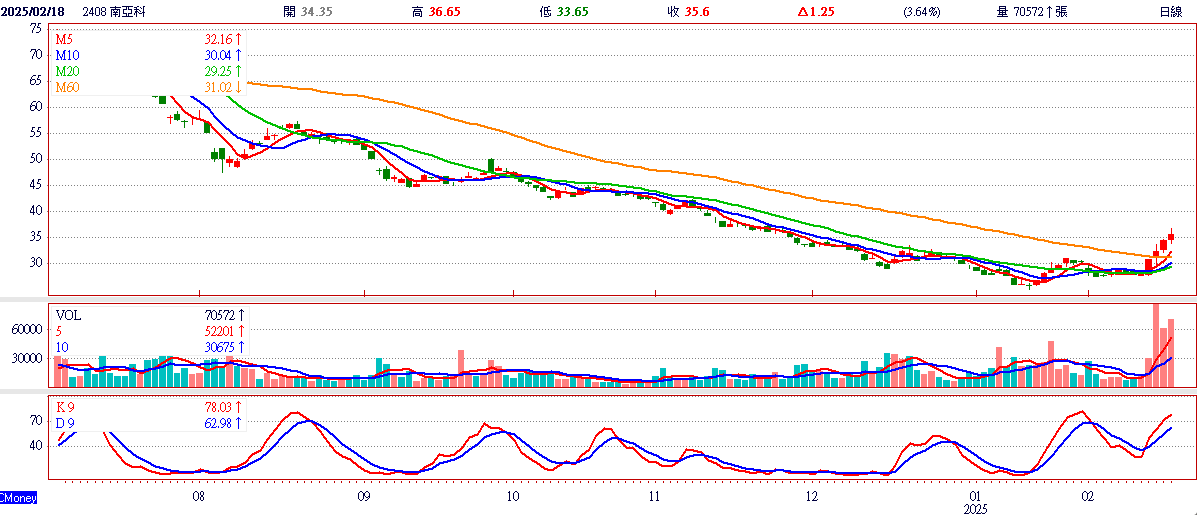Screen dimensions: 1197x515
Task: Click the VOL legend label
Action: click(67, 314)
